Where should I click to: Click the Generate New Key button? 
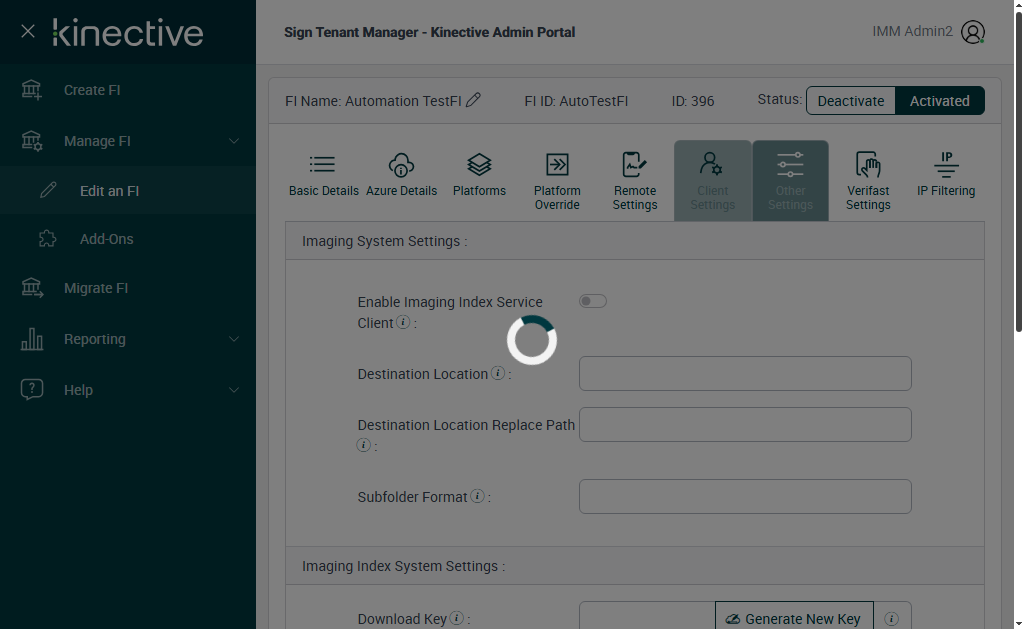pos(794,617)
